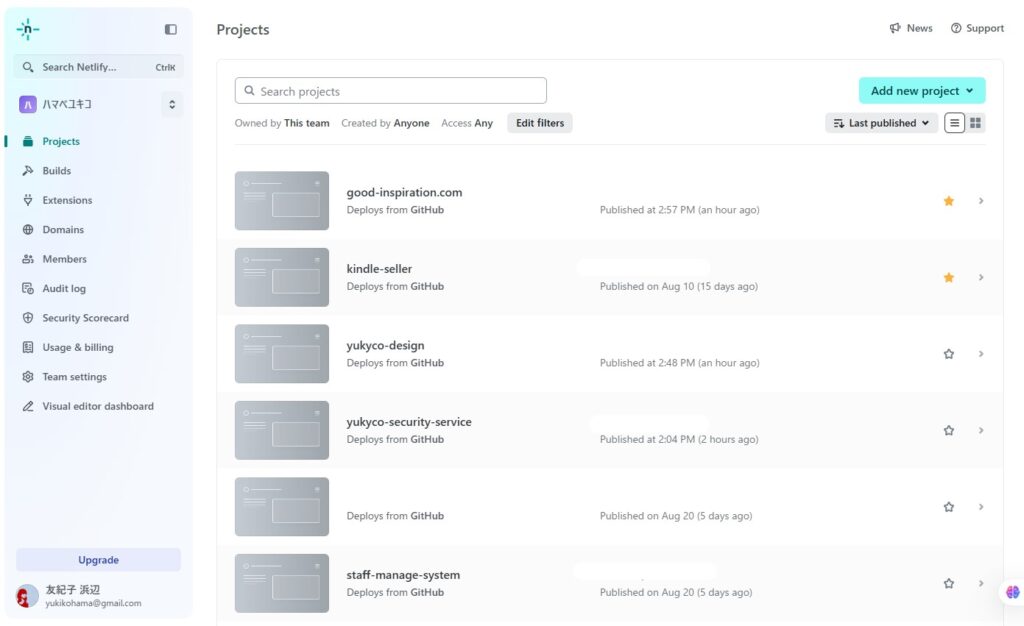Open yukyco-security-service via its chevron arrow
1024x626 pixels.
[x=981, y=430]
